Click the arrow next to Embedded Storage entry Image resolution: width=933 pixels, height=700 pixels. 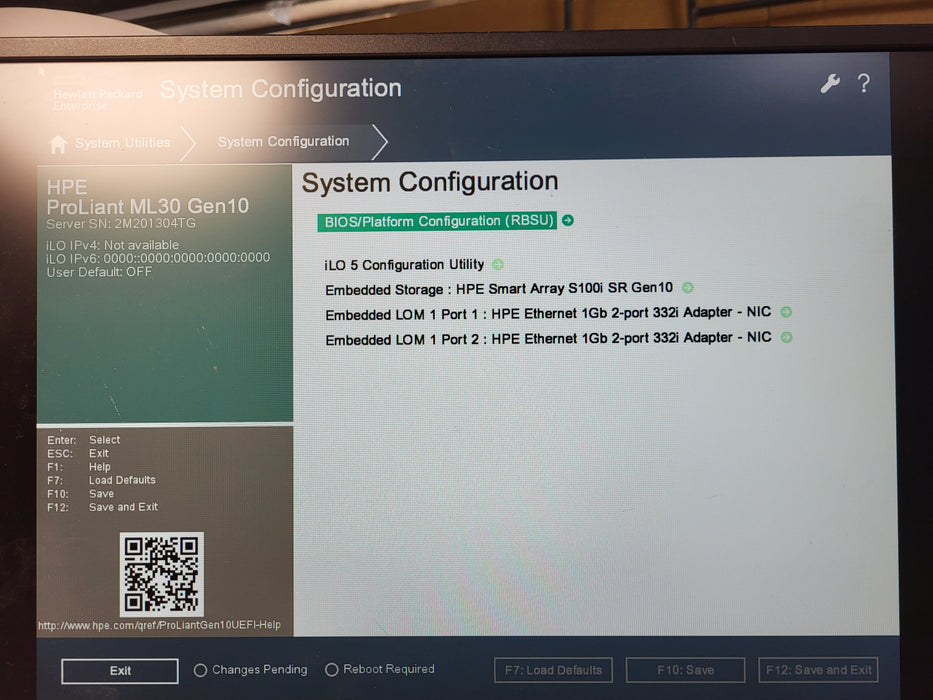[x=687, y=287]
